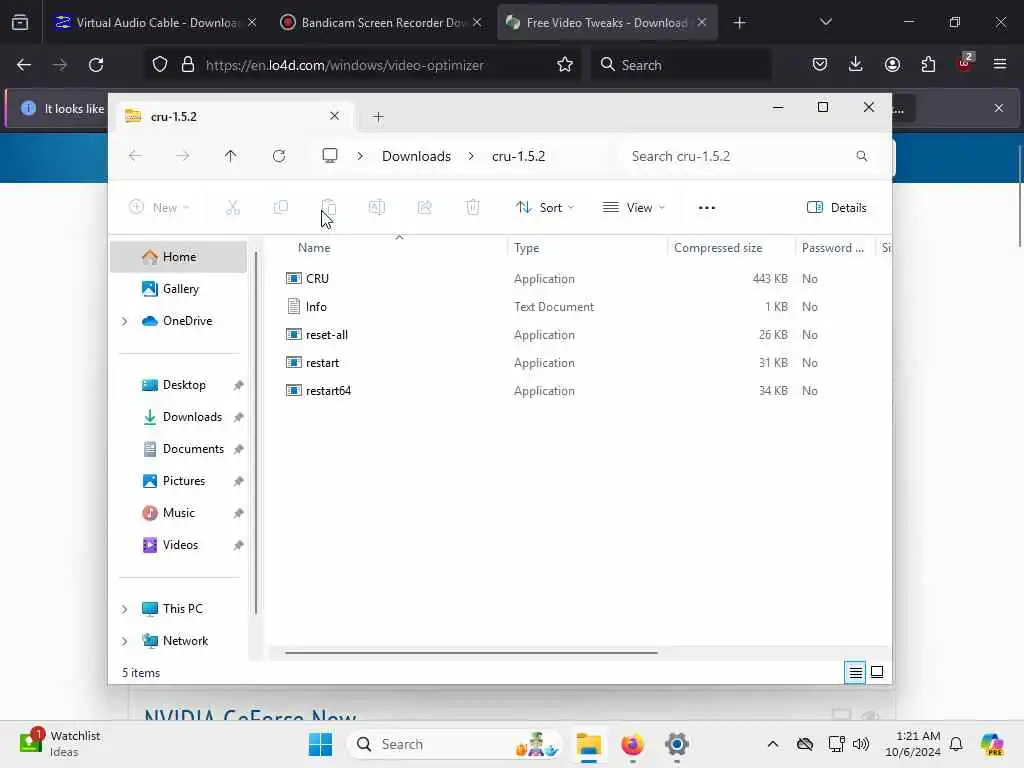Open Home in the navigation pane
Viewport: 1024px width, 768px height.
click(178, 257)
